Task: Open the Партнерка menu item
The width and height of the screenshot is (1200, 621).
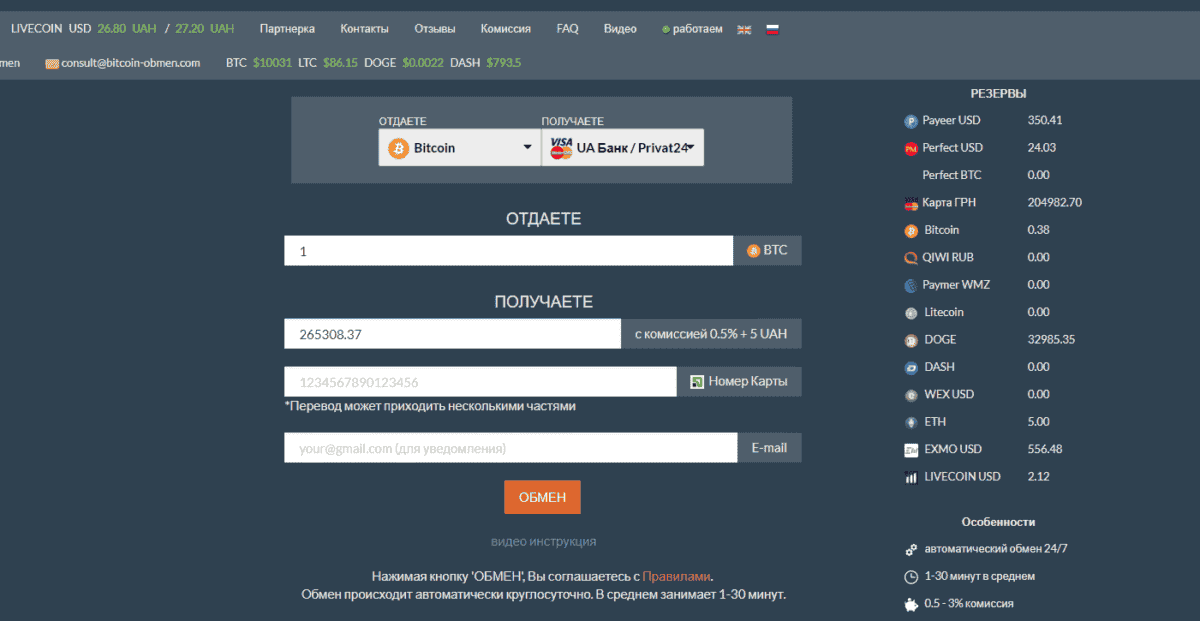Action: (x=287, y=29)
